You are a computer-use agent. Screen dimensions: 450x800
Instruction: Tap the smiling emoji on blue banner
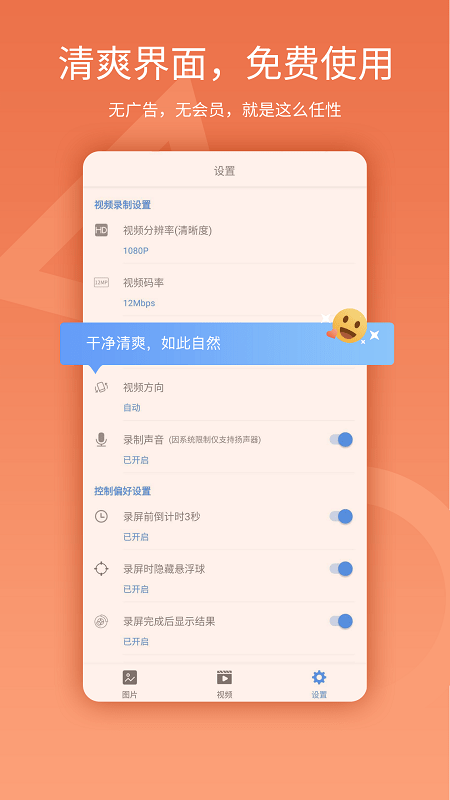(x=349, y=326)
